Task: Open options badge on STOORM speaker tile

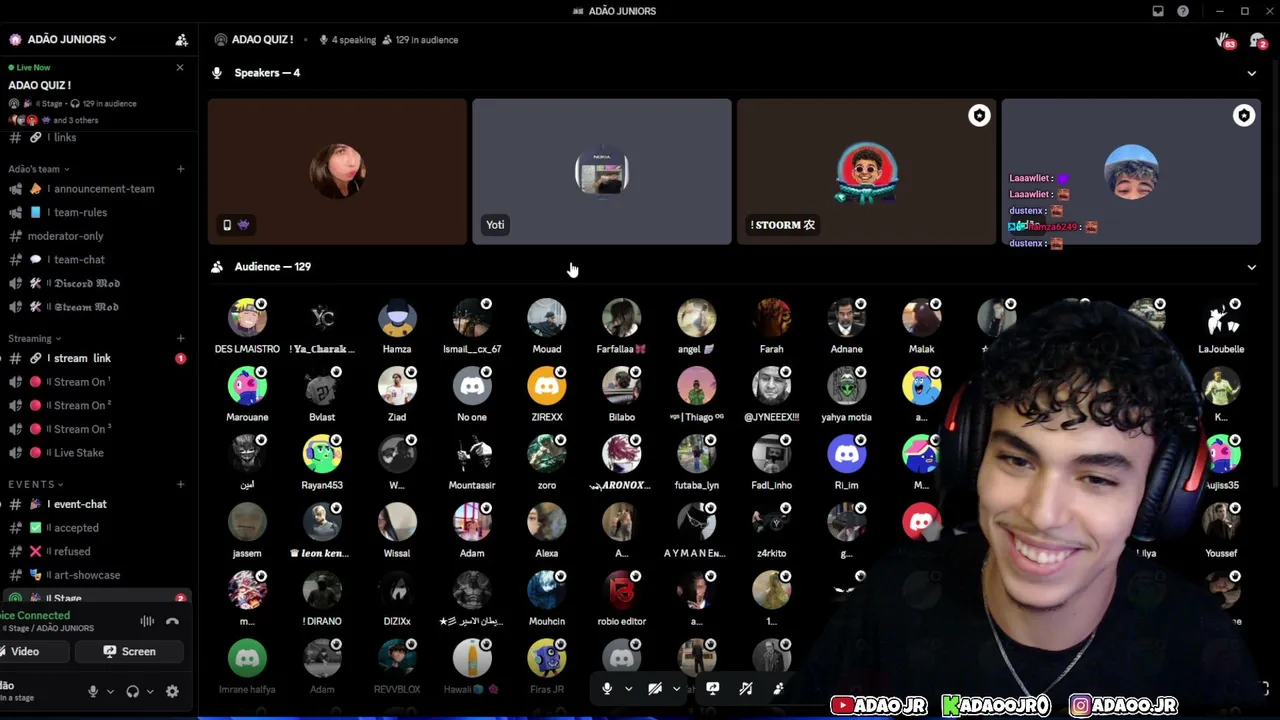Action: click(x=979, y=116)
